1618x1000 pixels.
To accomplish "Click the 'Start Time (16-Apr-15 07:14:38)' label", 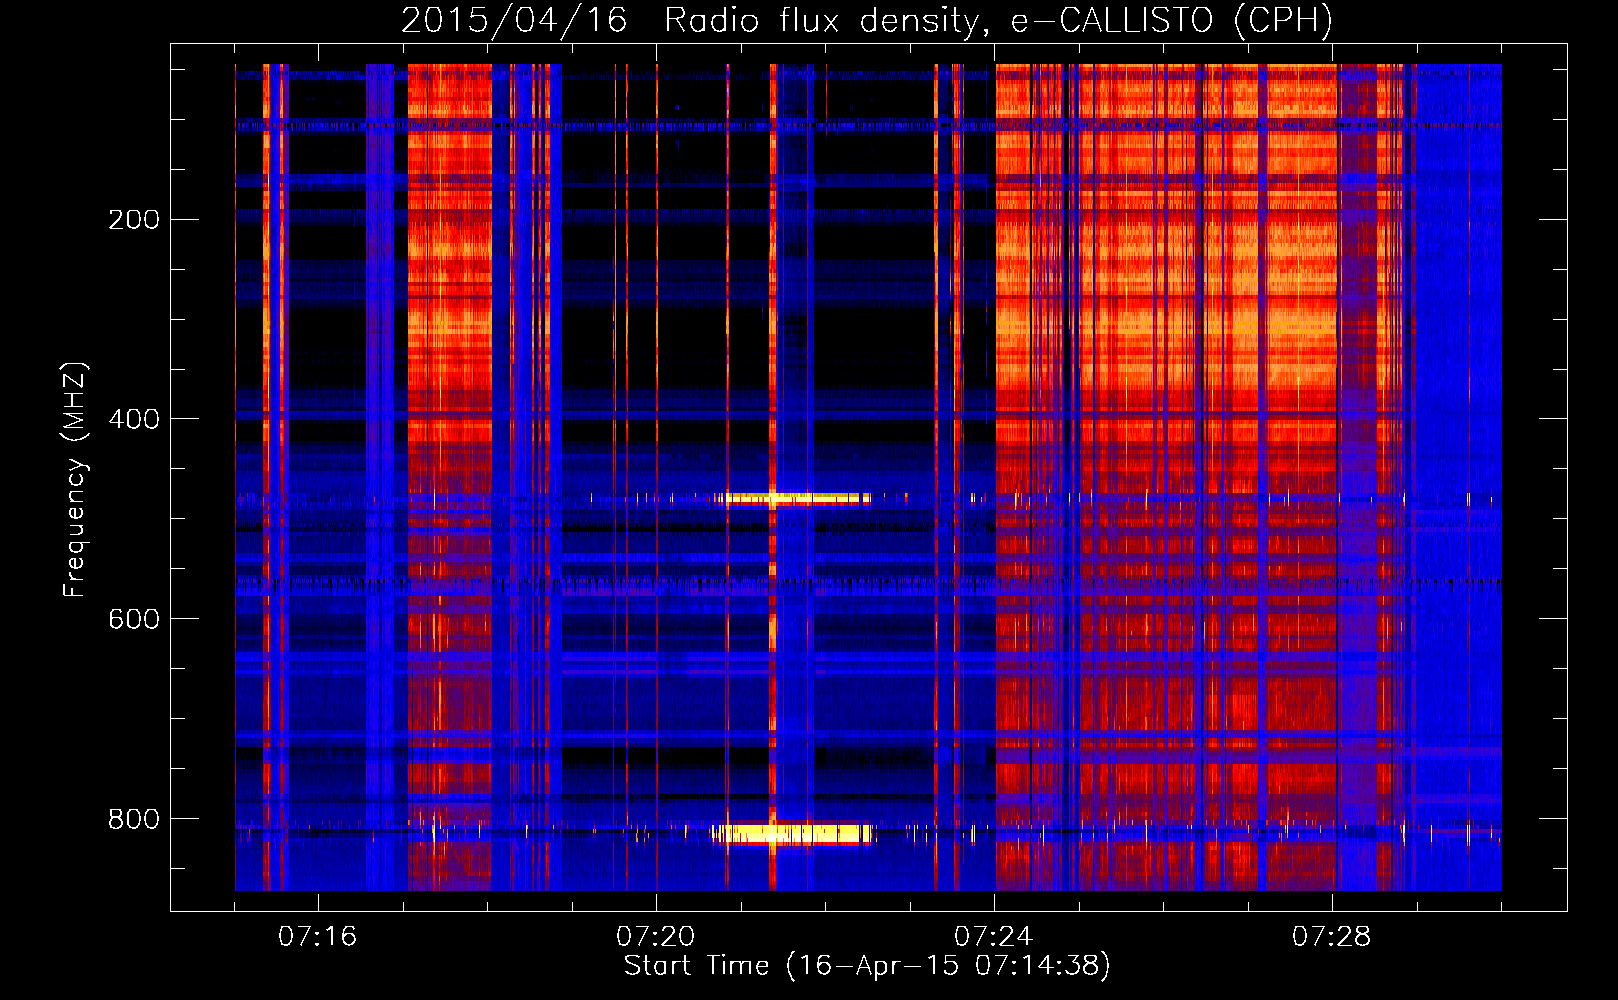I will click(x=867, y=966).
